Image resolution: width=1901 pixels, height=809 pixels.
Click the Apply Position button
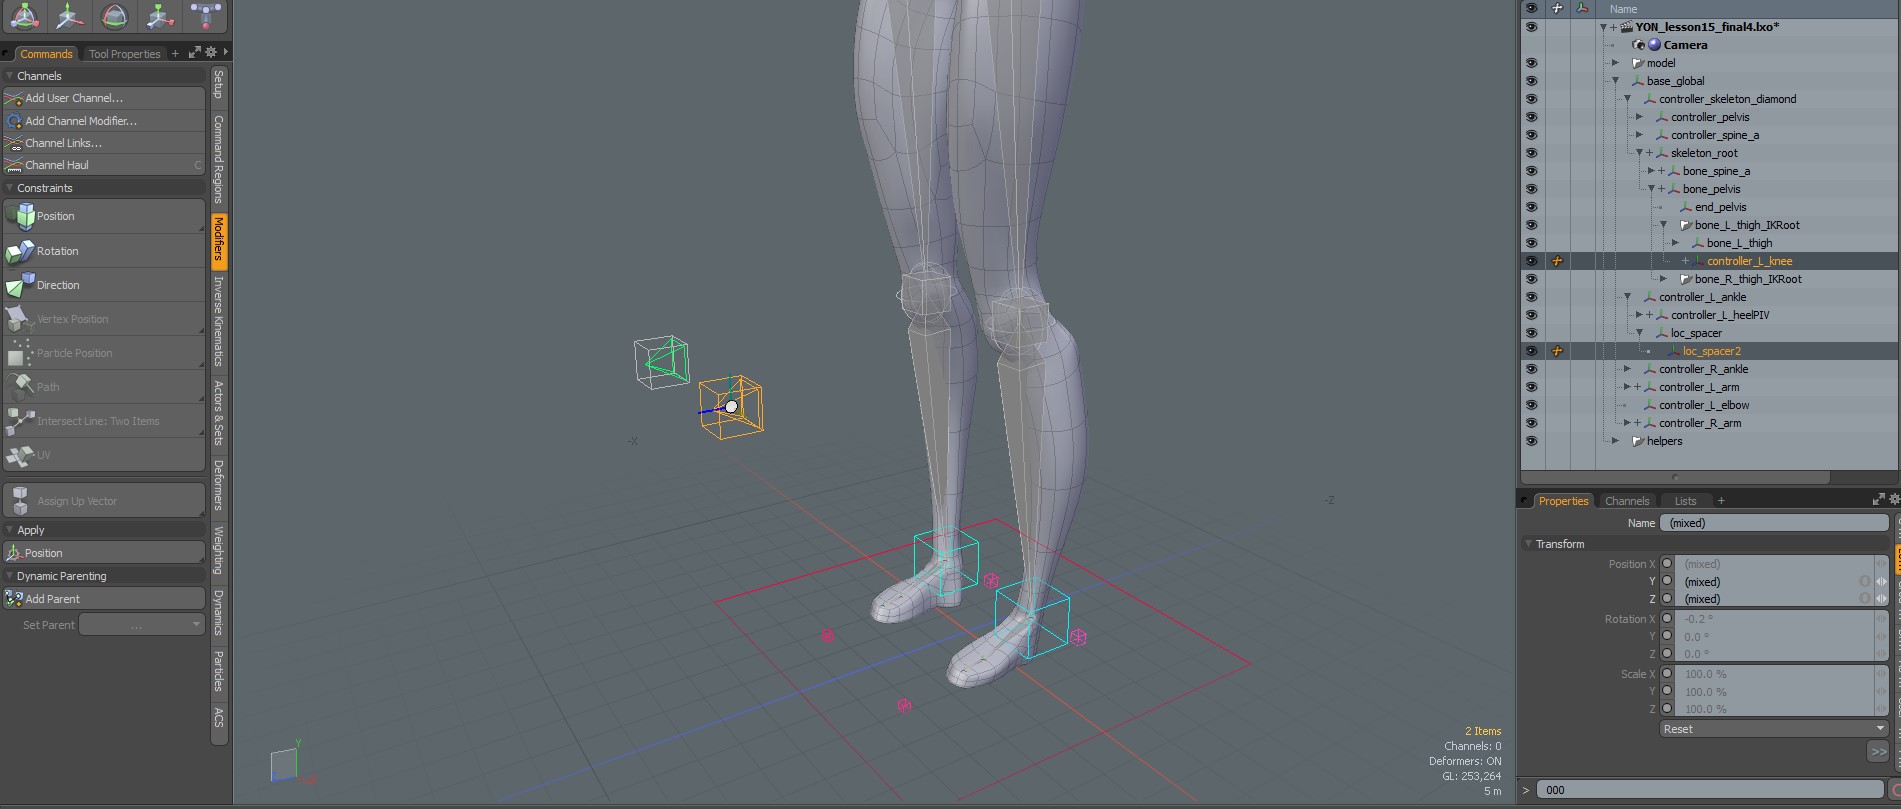tap(104, 553)
